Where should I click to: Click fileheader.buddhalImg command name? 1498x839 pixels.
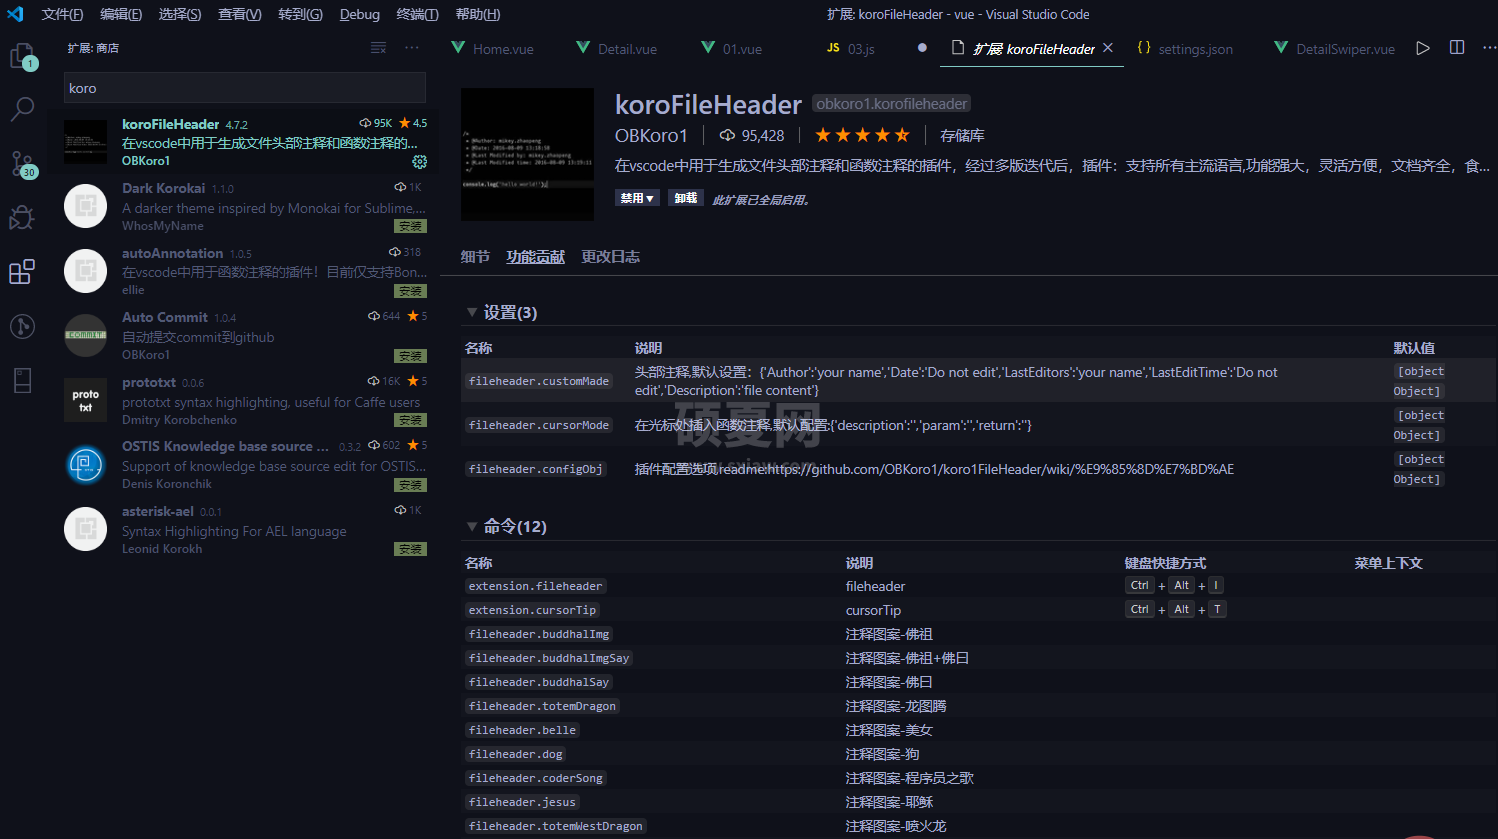pyautogui.click(x=538, y=634)
